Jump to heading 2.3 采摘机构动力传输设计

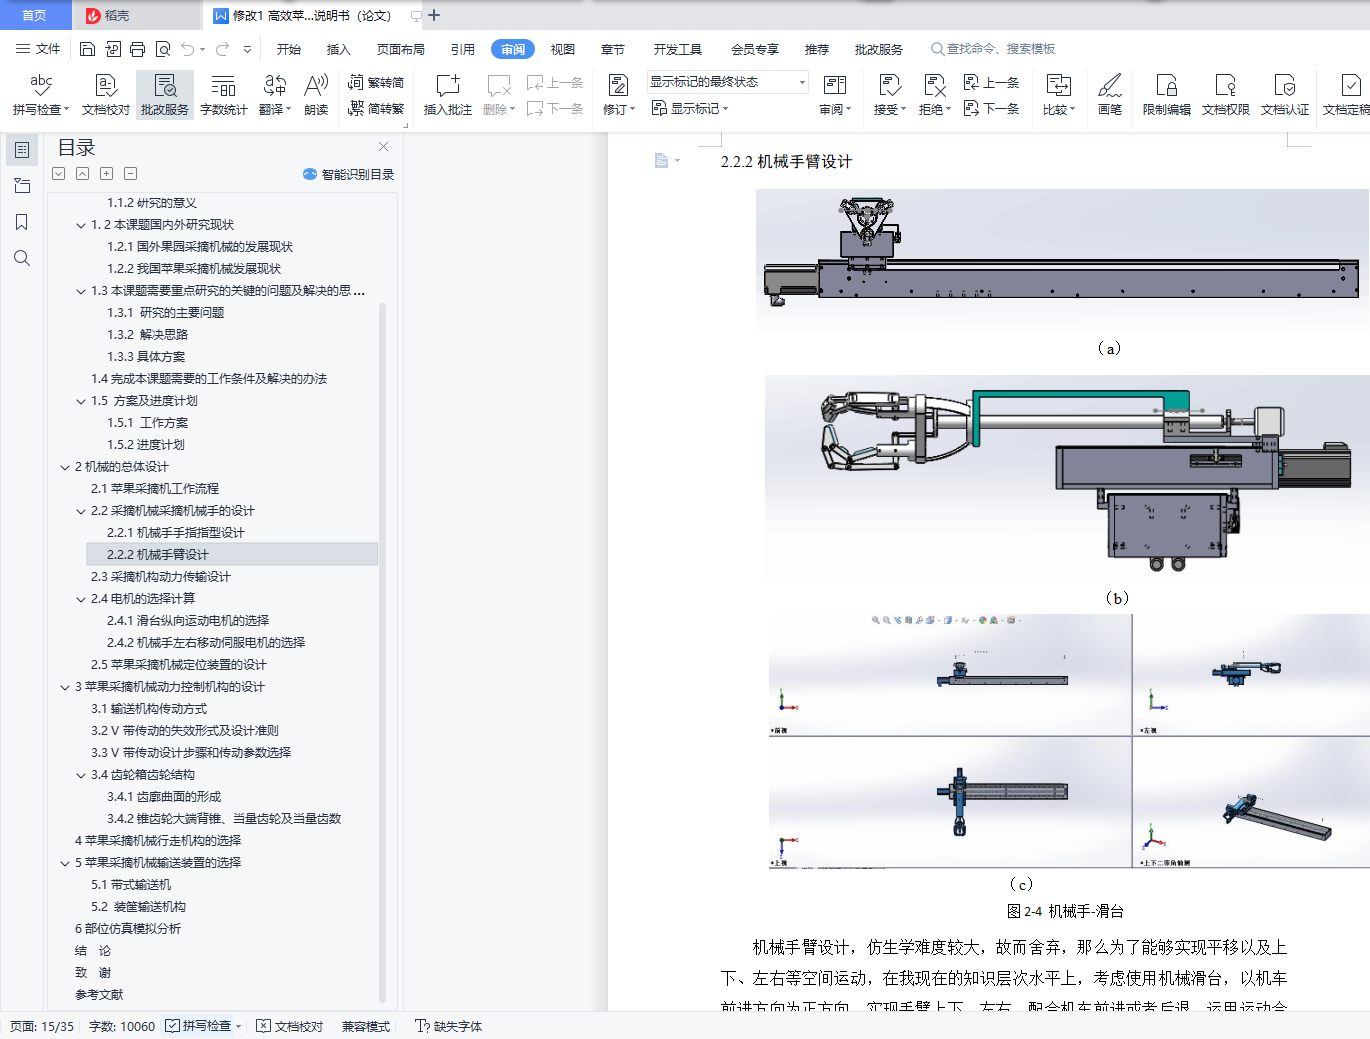coord(161,577)
